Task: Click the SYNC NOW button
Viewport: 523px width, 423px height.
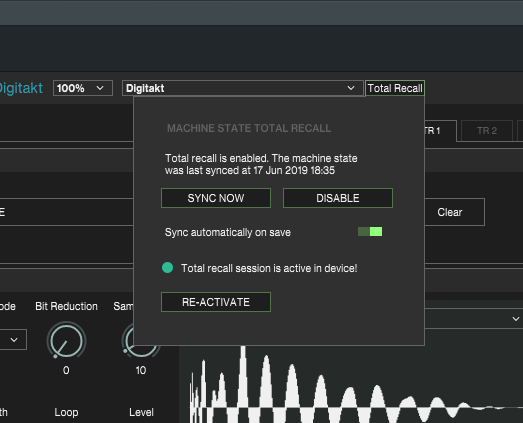Action: [x=216, y=198]
